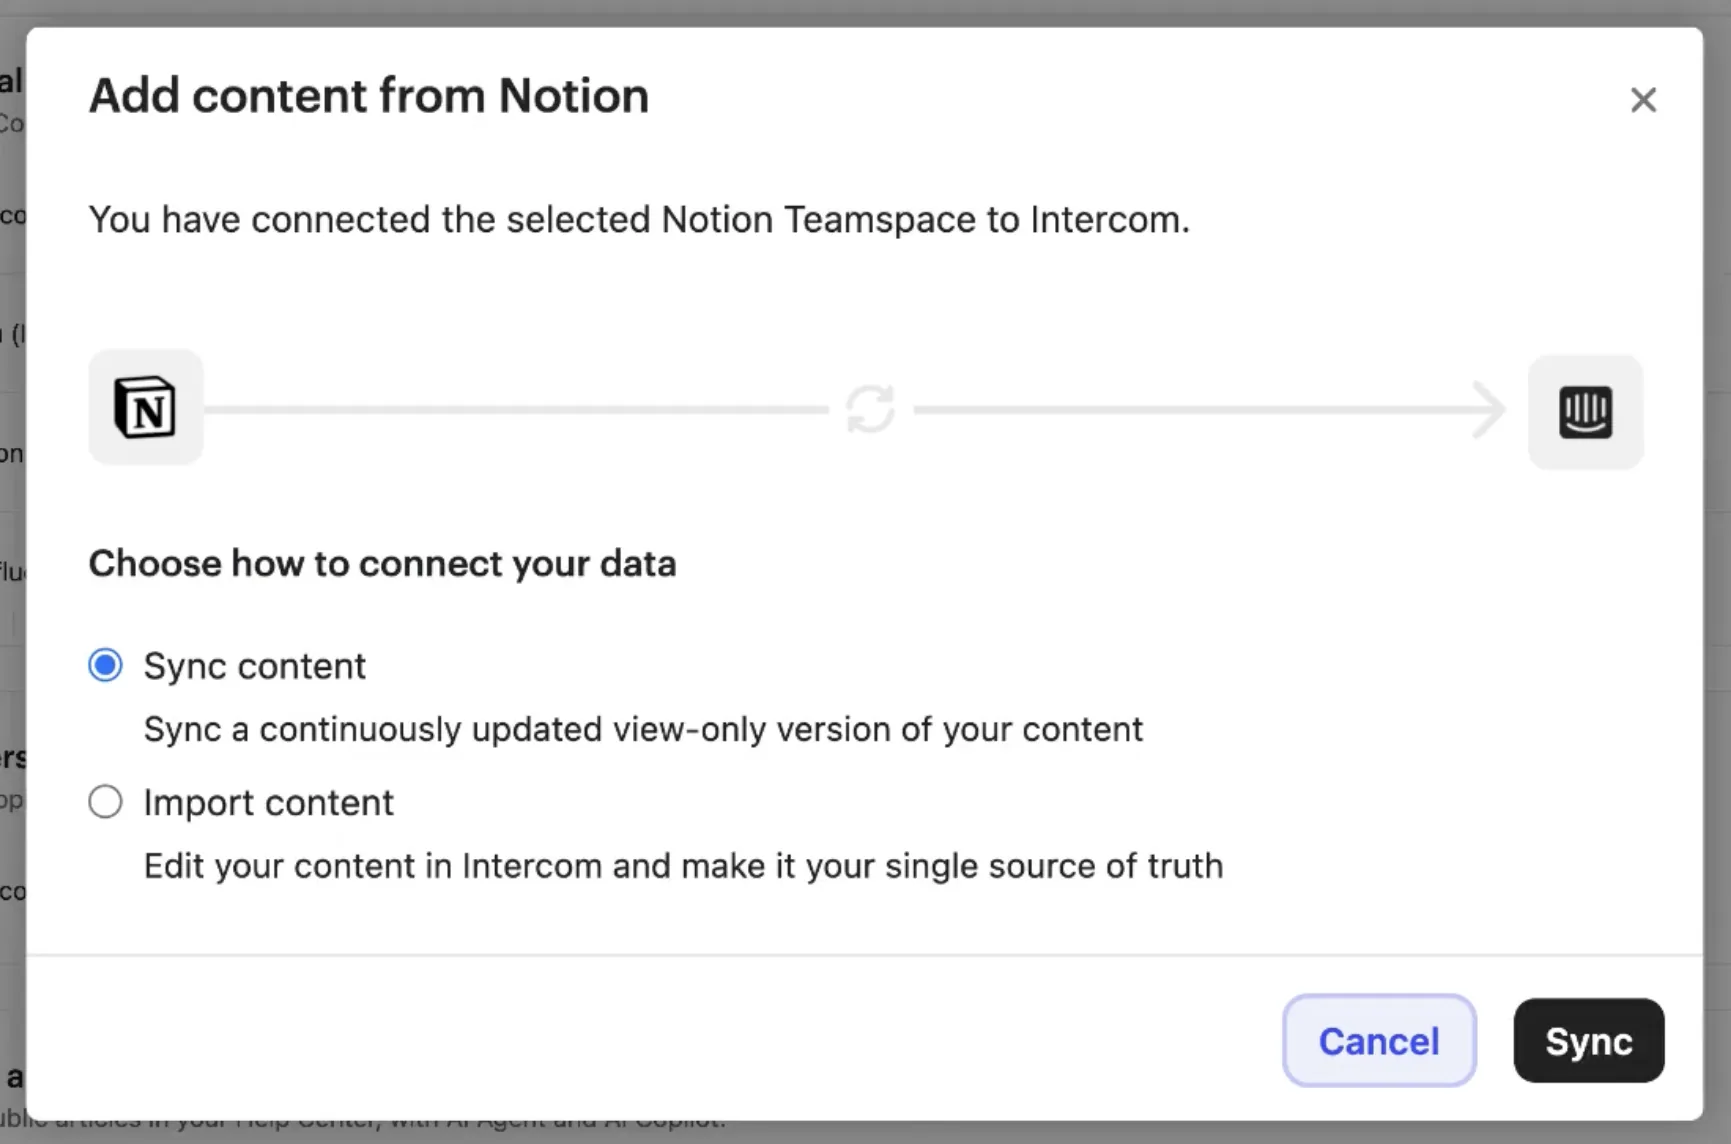Select the Import content radio button

pos(105,802)
